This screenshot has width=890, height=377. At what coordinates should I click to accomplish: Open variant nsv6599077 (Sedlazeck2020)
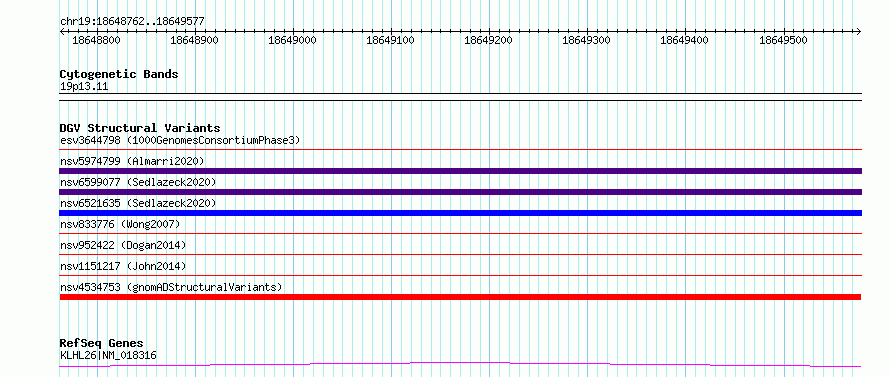(138, 182)
